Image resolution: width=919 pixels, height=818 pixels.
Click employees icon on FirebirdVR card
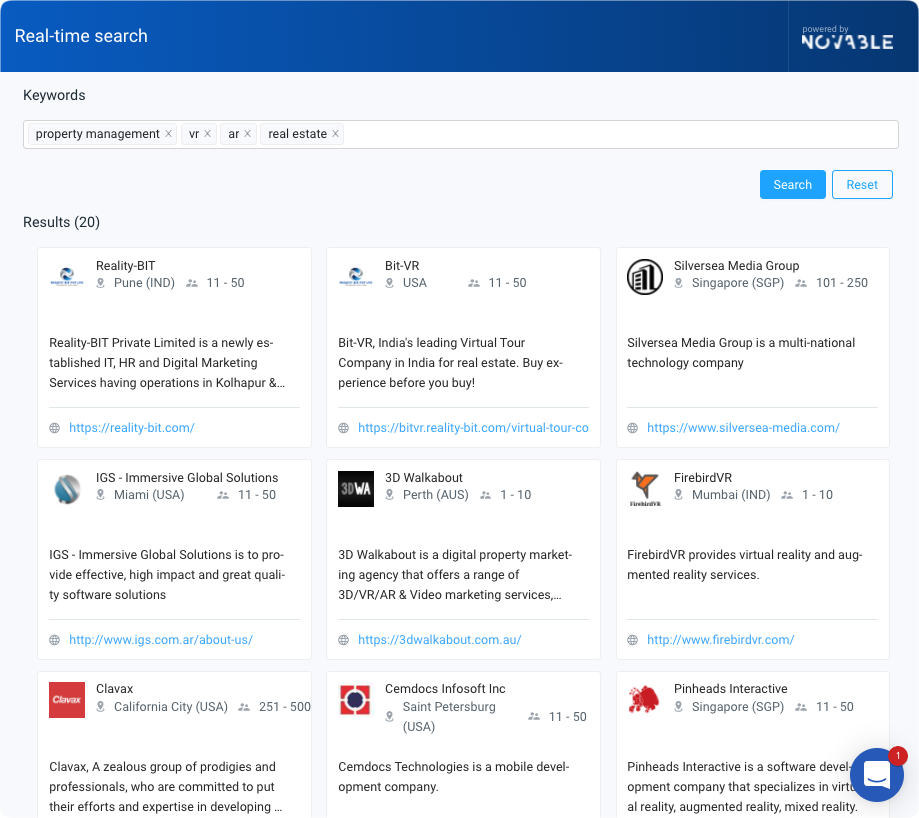pyautogui.click(x=787, y=495)
